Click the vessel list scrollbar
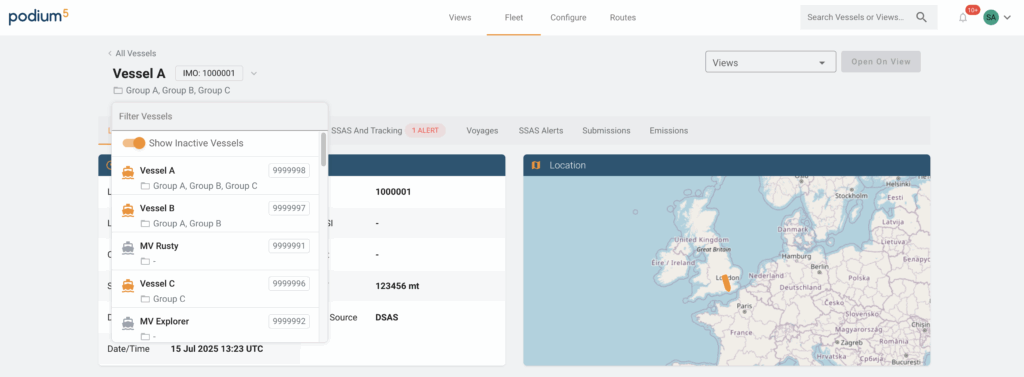Image resolution: width=1024 pixels, height=377 pixels. pyautogui.click(x=323, y=150)
